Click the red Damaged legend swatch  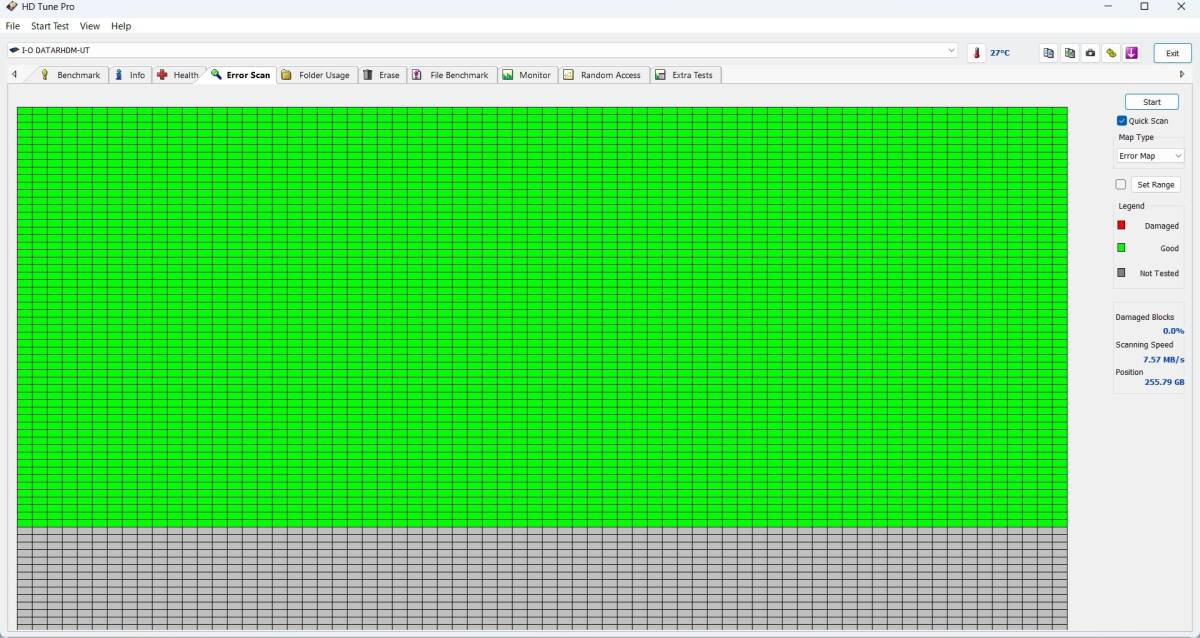pyautogui.click(x=1121, y=225)
